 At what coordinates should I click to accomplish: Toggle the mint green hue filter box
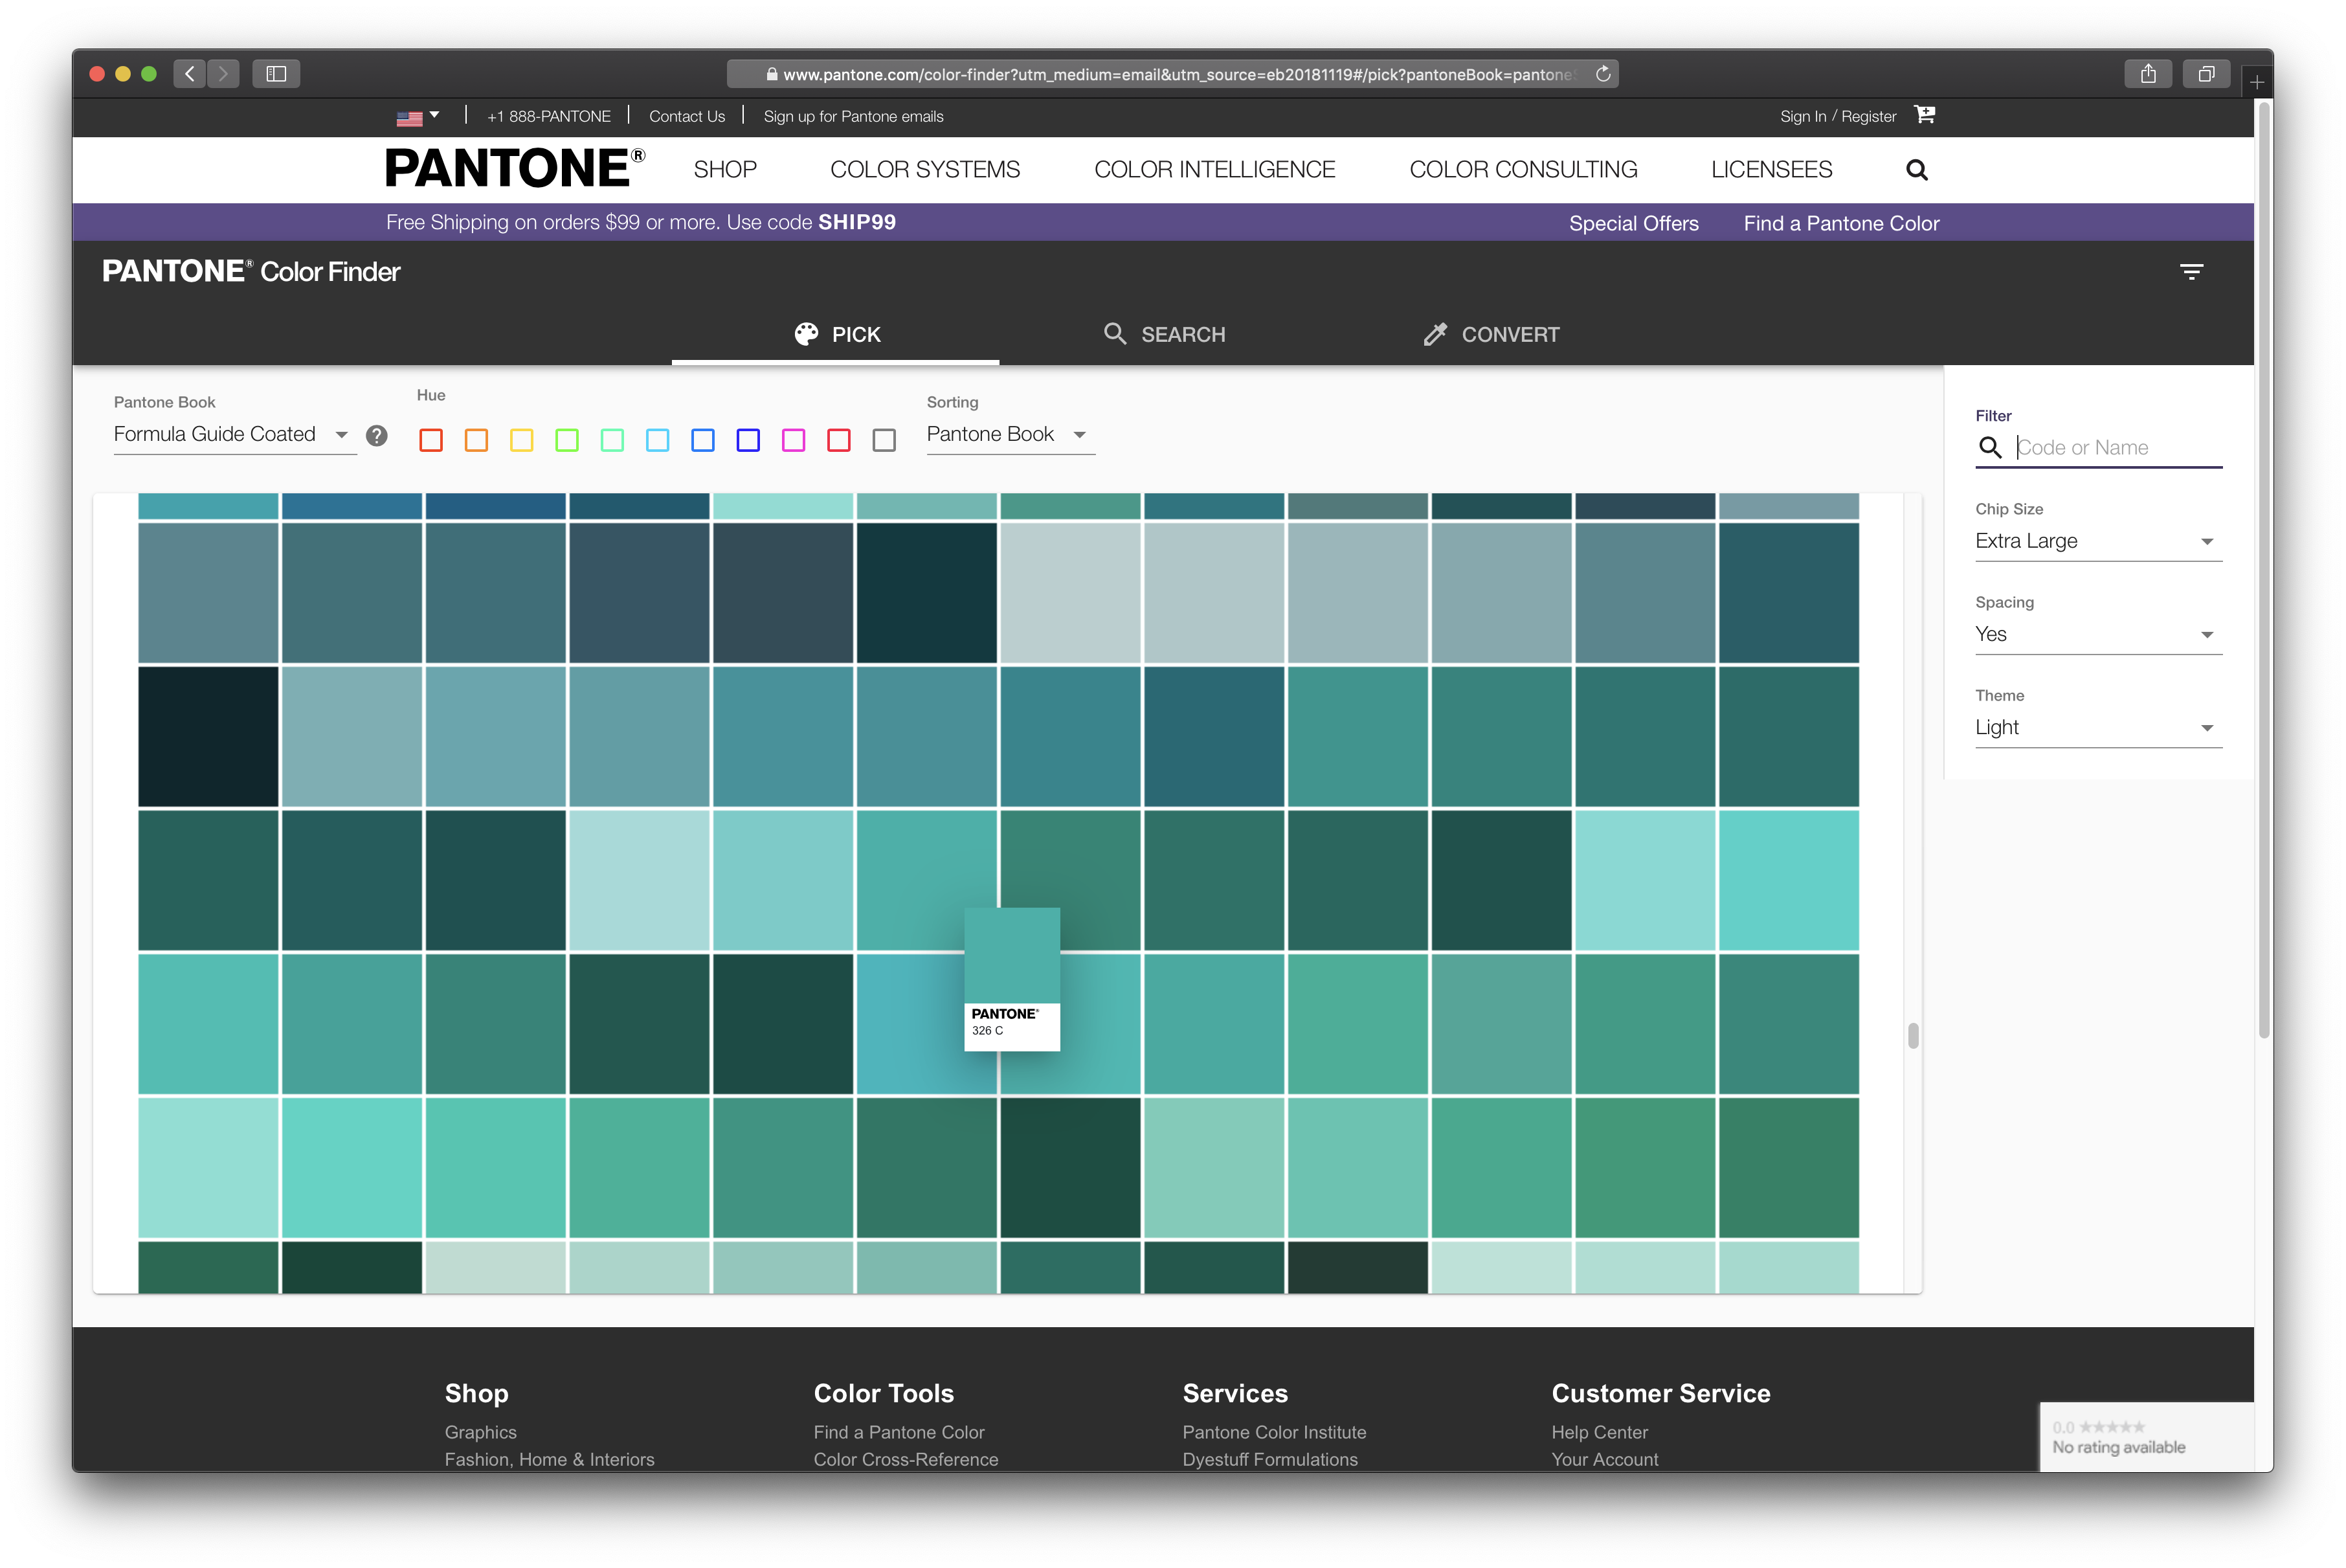(612, 440)
